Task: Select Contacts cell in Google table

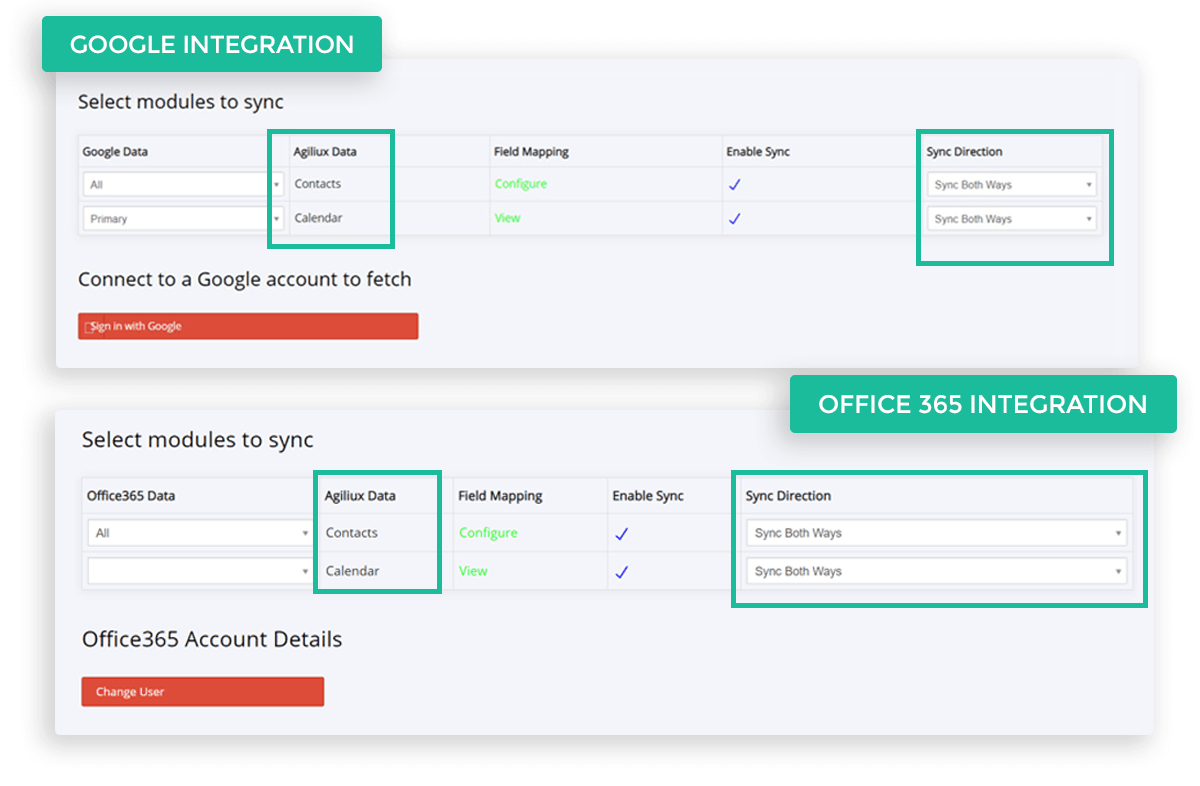Action: point(318,184)
